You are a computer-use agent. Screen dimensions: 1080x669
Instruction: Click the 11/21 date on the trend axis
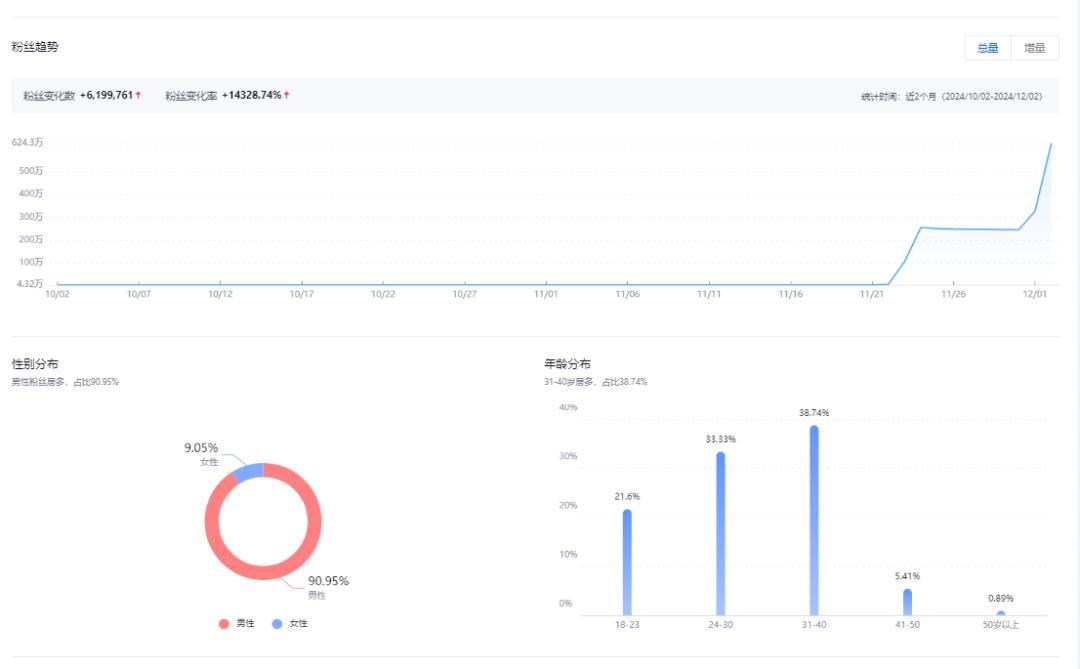(x=872, y=294)
